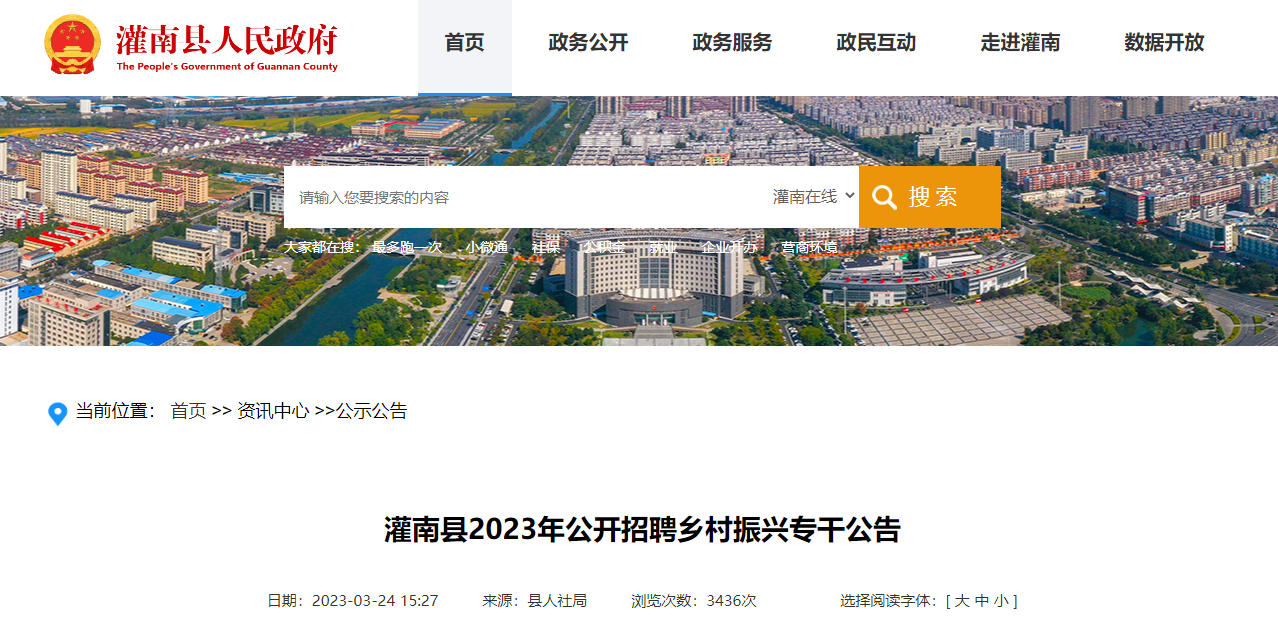Go to 政民互动 section
Image resolution: width=1278 pixels, height=622 pixels.
[x=876, y=43]
